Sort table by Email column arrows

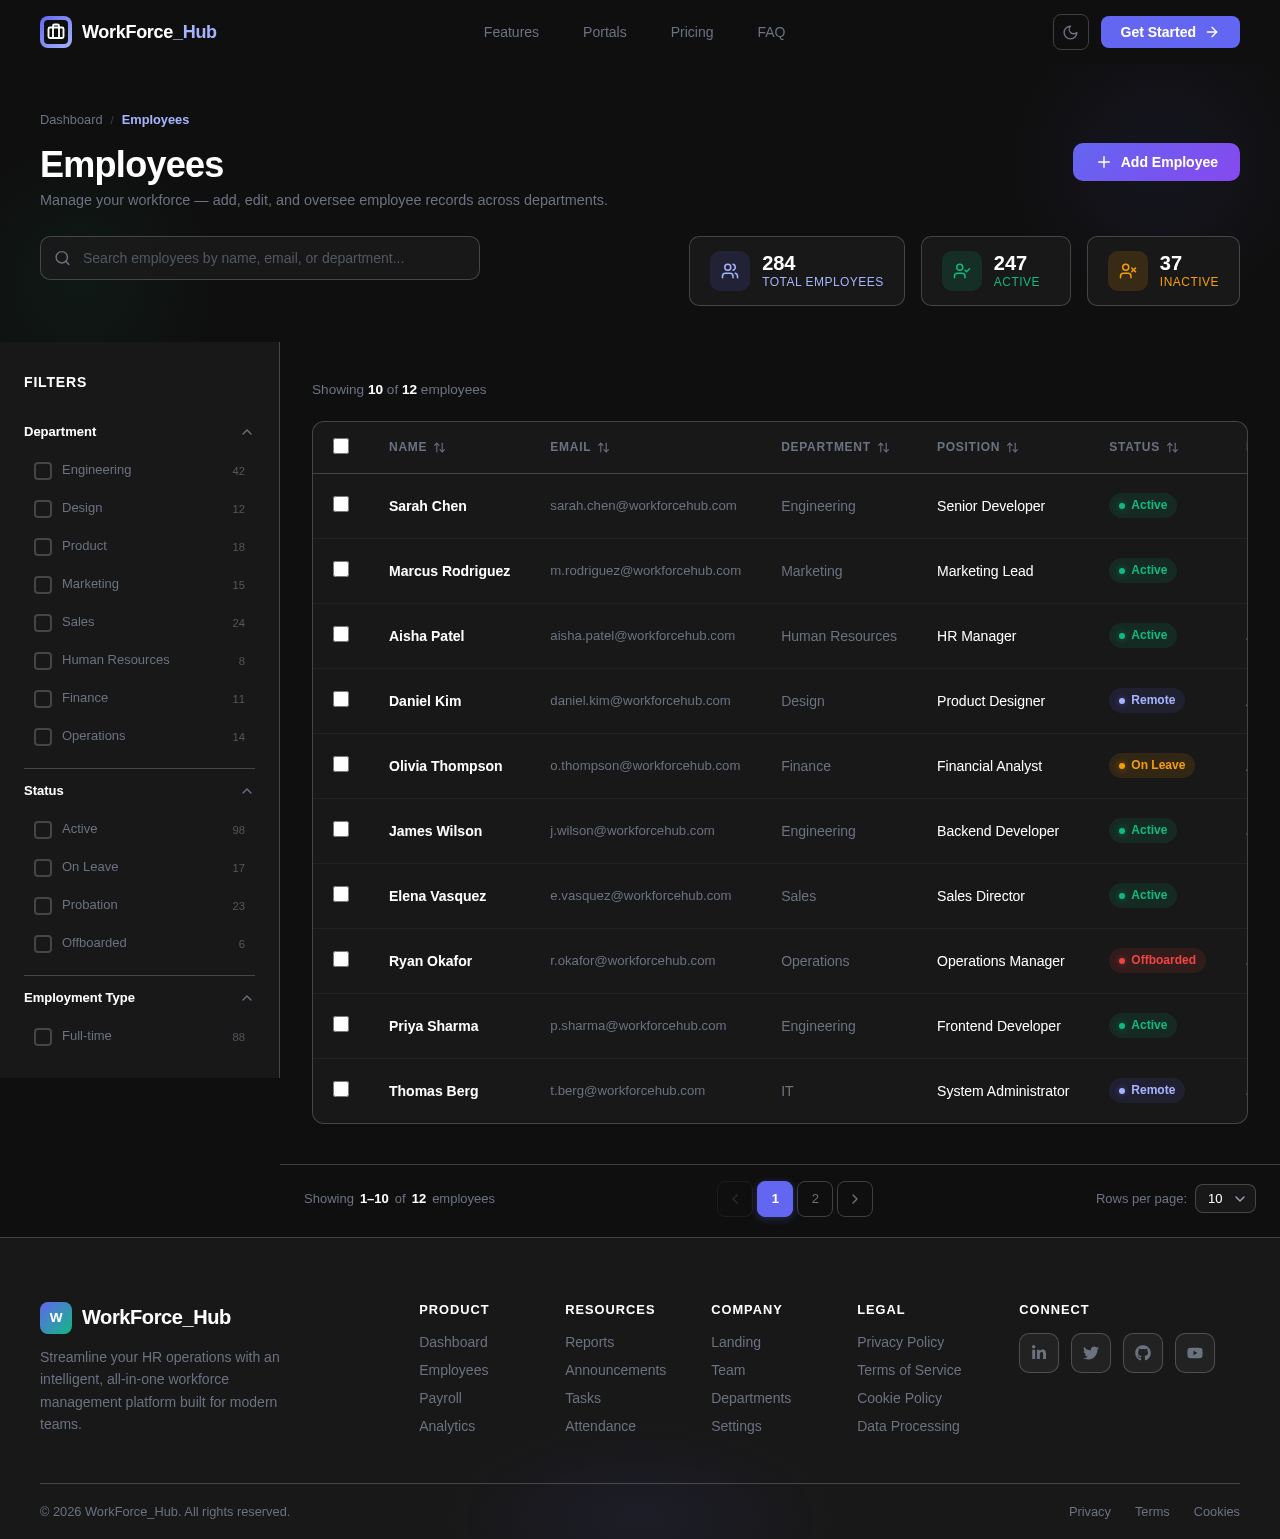604,447
